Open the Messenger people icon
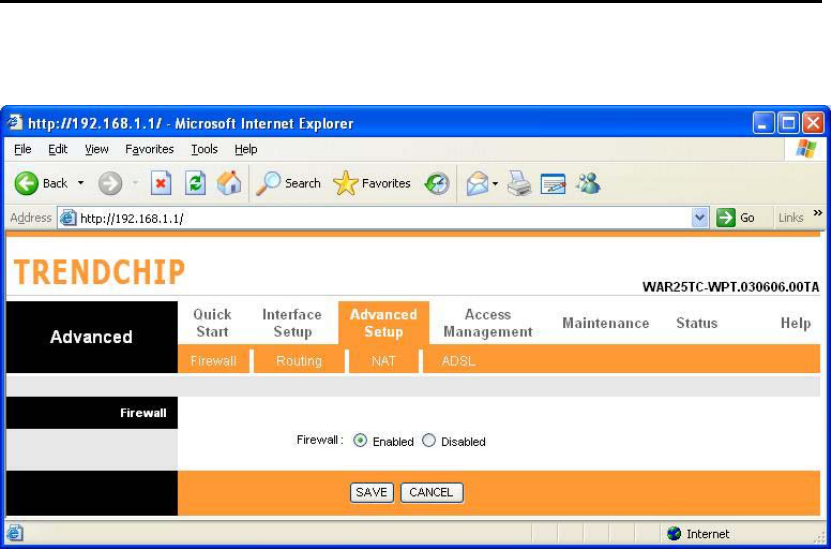 588,183
